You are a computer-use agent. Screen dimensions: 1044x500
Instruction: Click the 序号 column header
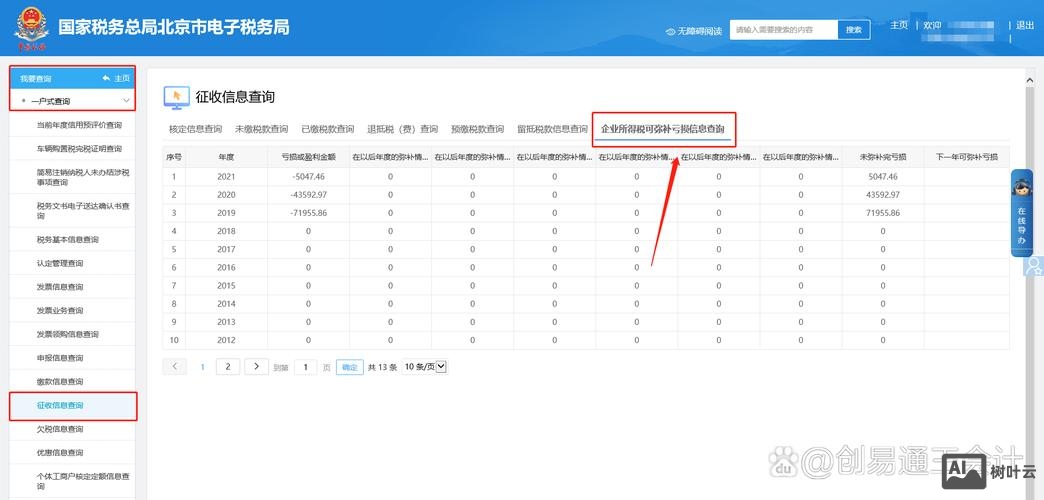pyautogui.click(x=174, y=157)
